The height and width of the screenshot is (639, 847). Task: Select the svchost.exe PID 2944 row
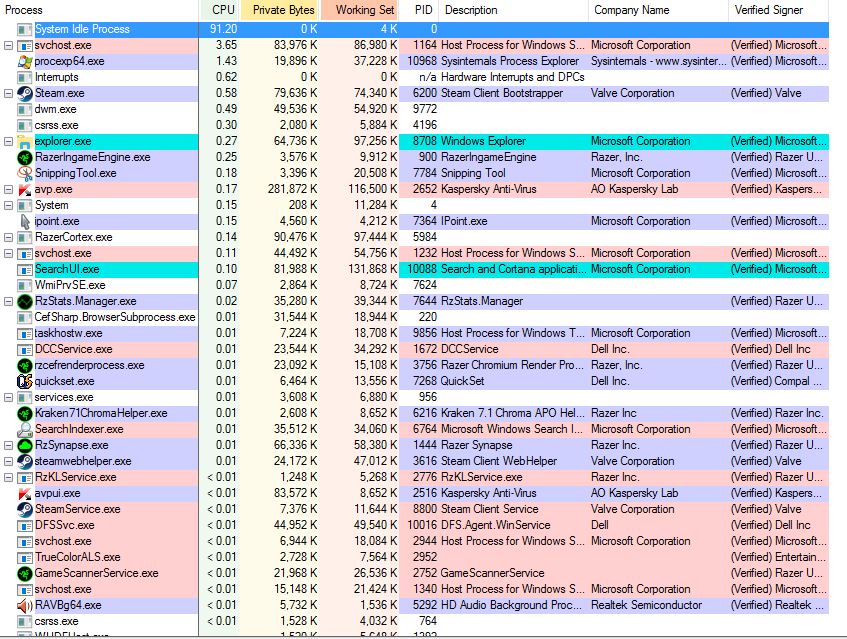tap(414, 541)
